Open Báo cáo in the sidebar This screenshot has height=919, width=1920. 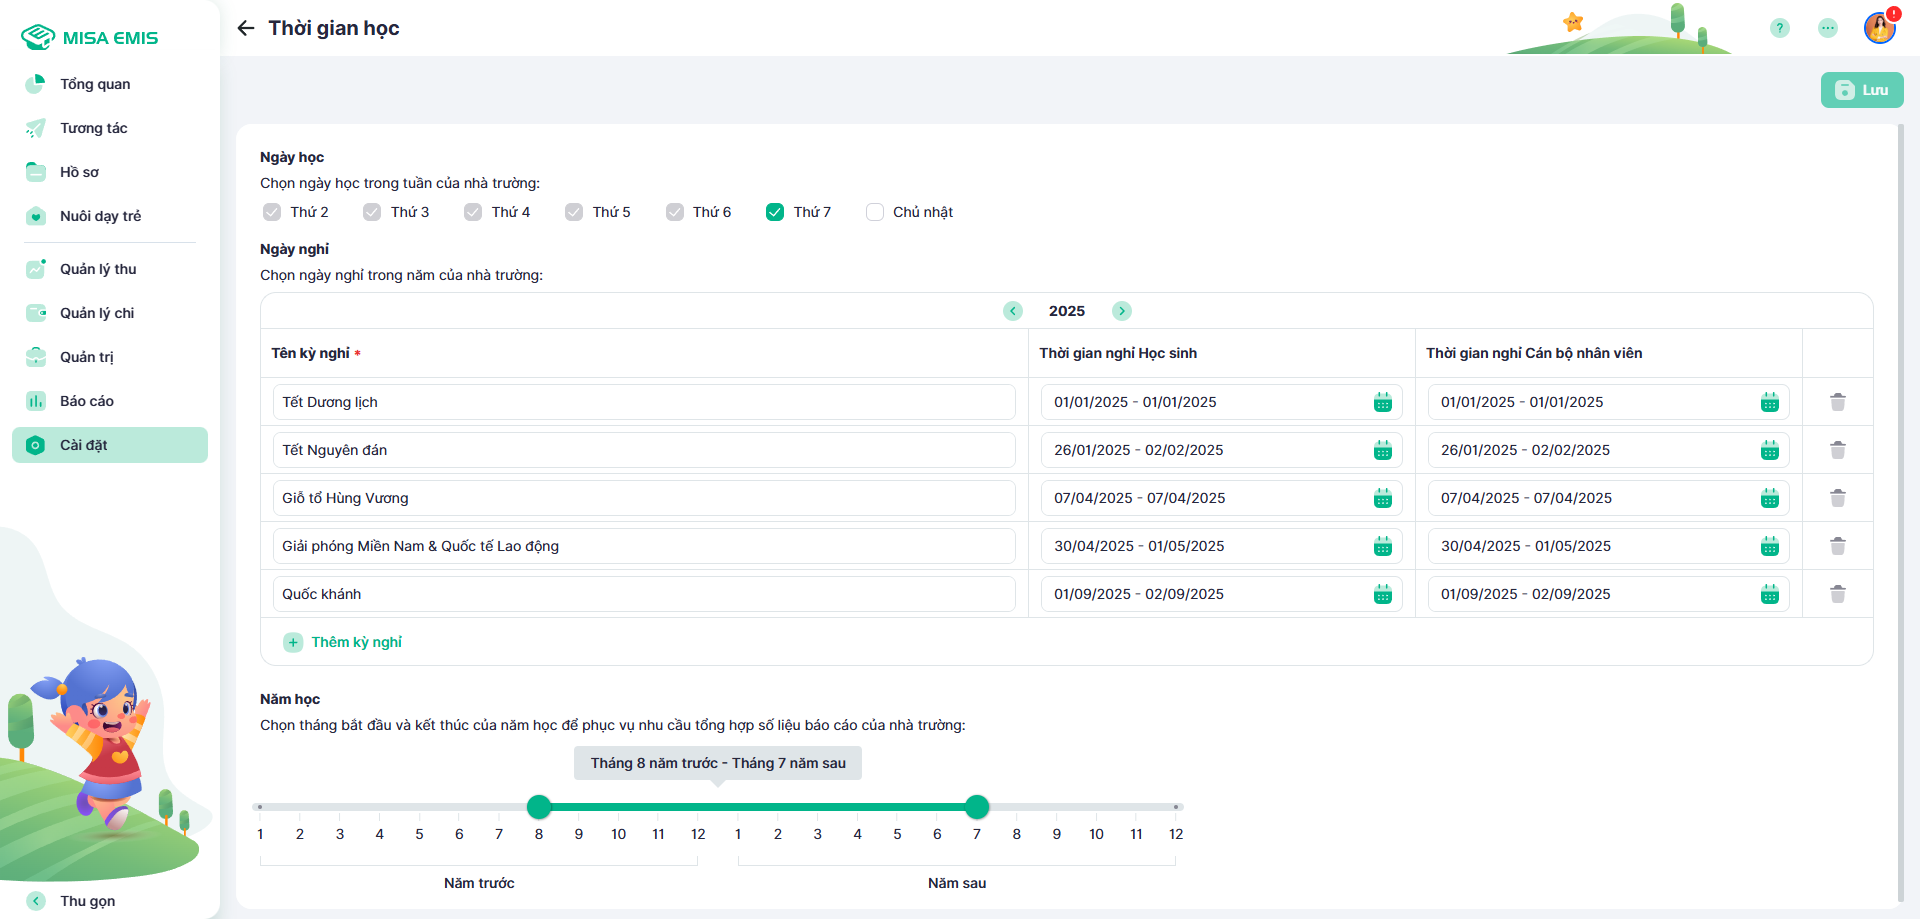click(x=86, y=401)
